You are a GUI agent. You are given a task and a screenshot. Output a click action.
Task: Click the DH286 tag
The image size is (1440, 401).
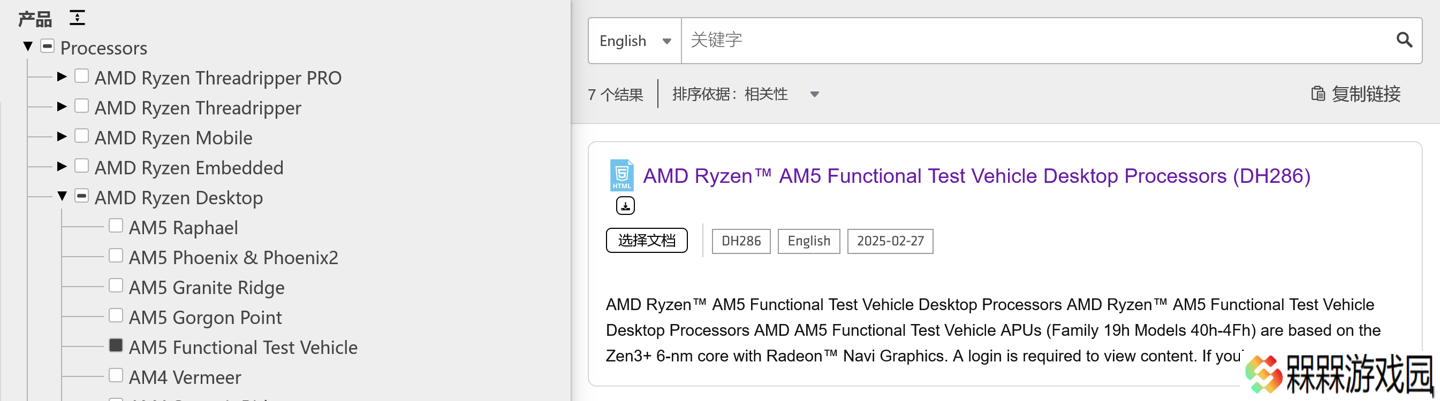pos(741,241)
